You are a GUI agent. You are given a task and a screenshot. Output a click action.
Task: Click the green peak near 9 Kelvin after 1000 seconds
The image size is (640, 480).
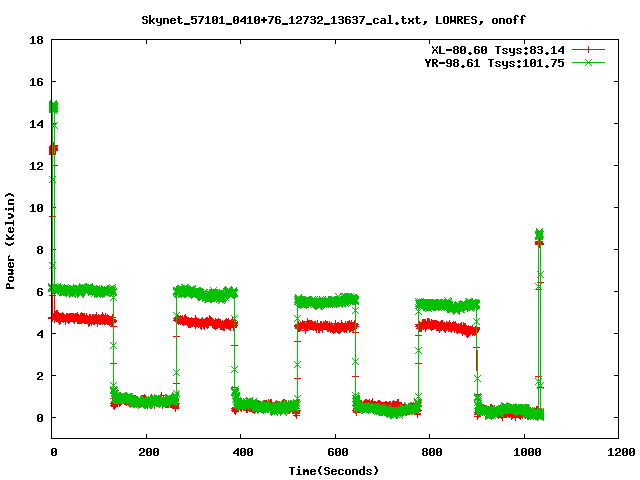[539, 234]
